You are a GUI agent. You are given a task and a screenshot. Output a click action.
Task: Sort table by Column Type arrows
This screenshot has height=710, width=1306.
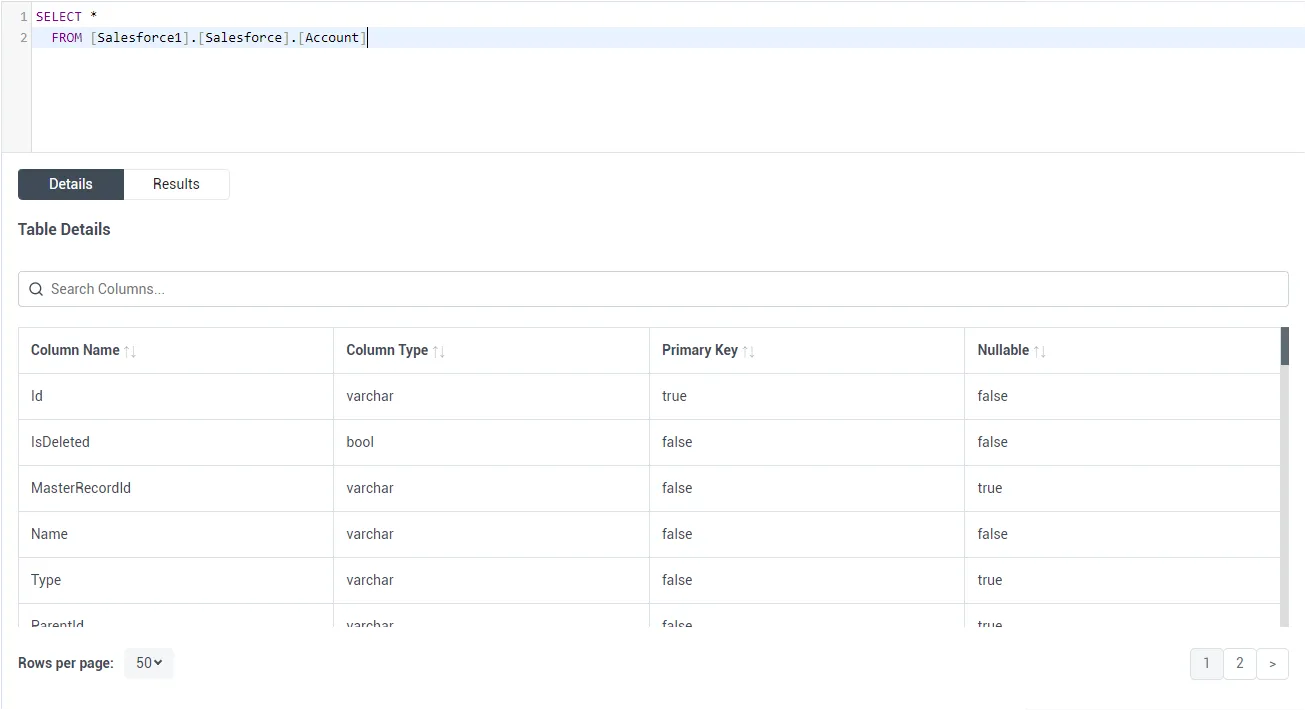(x=439, y=351)
